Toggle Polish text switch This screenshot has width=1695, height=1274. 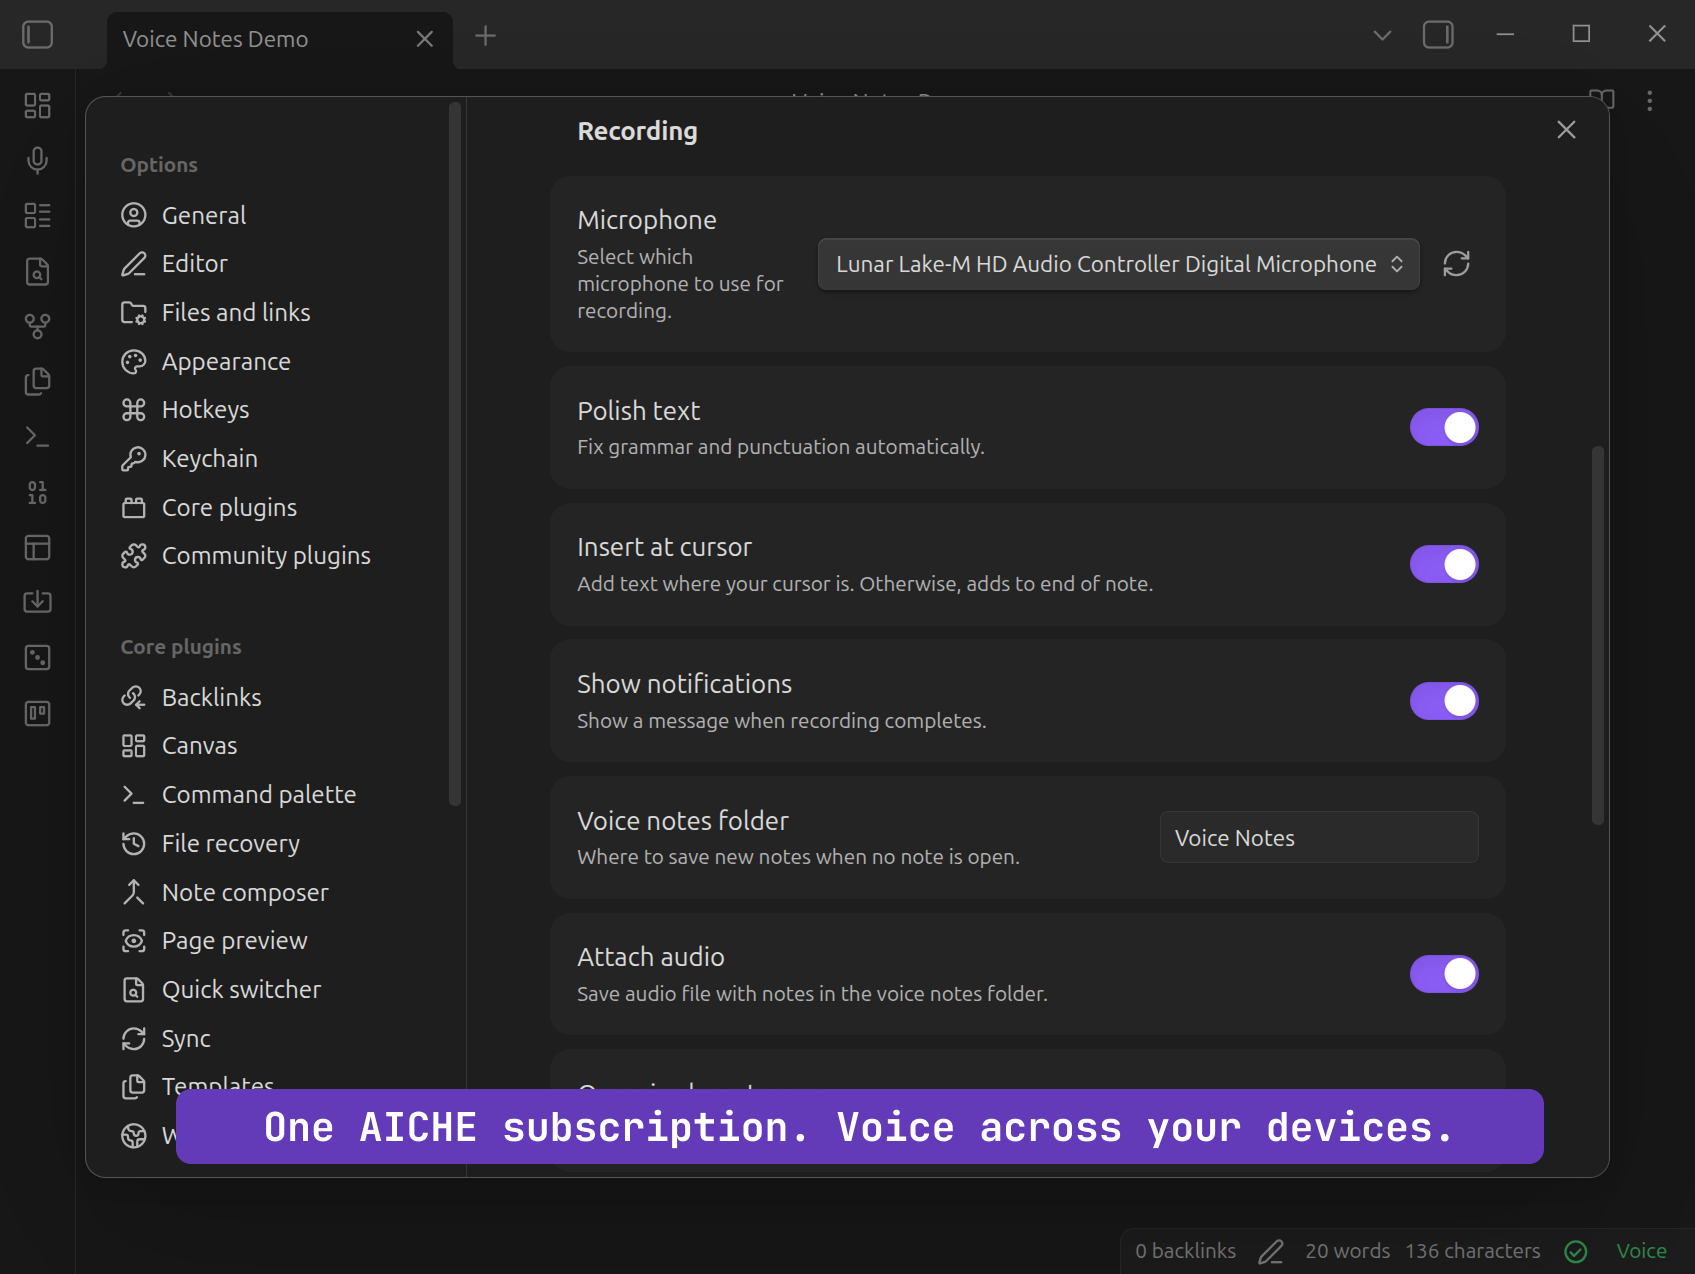1444,427
